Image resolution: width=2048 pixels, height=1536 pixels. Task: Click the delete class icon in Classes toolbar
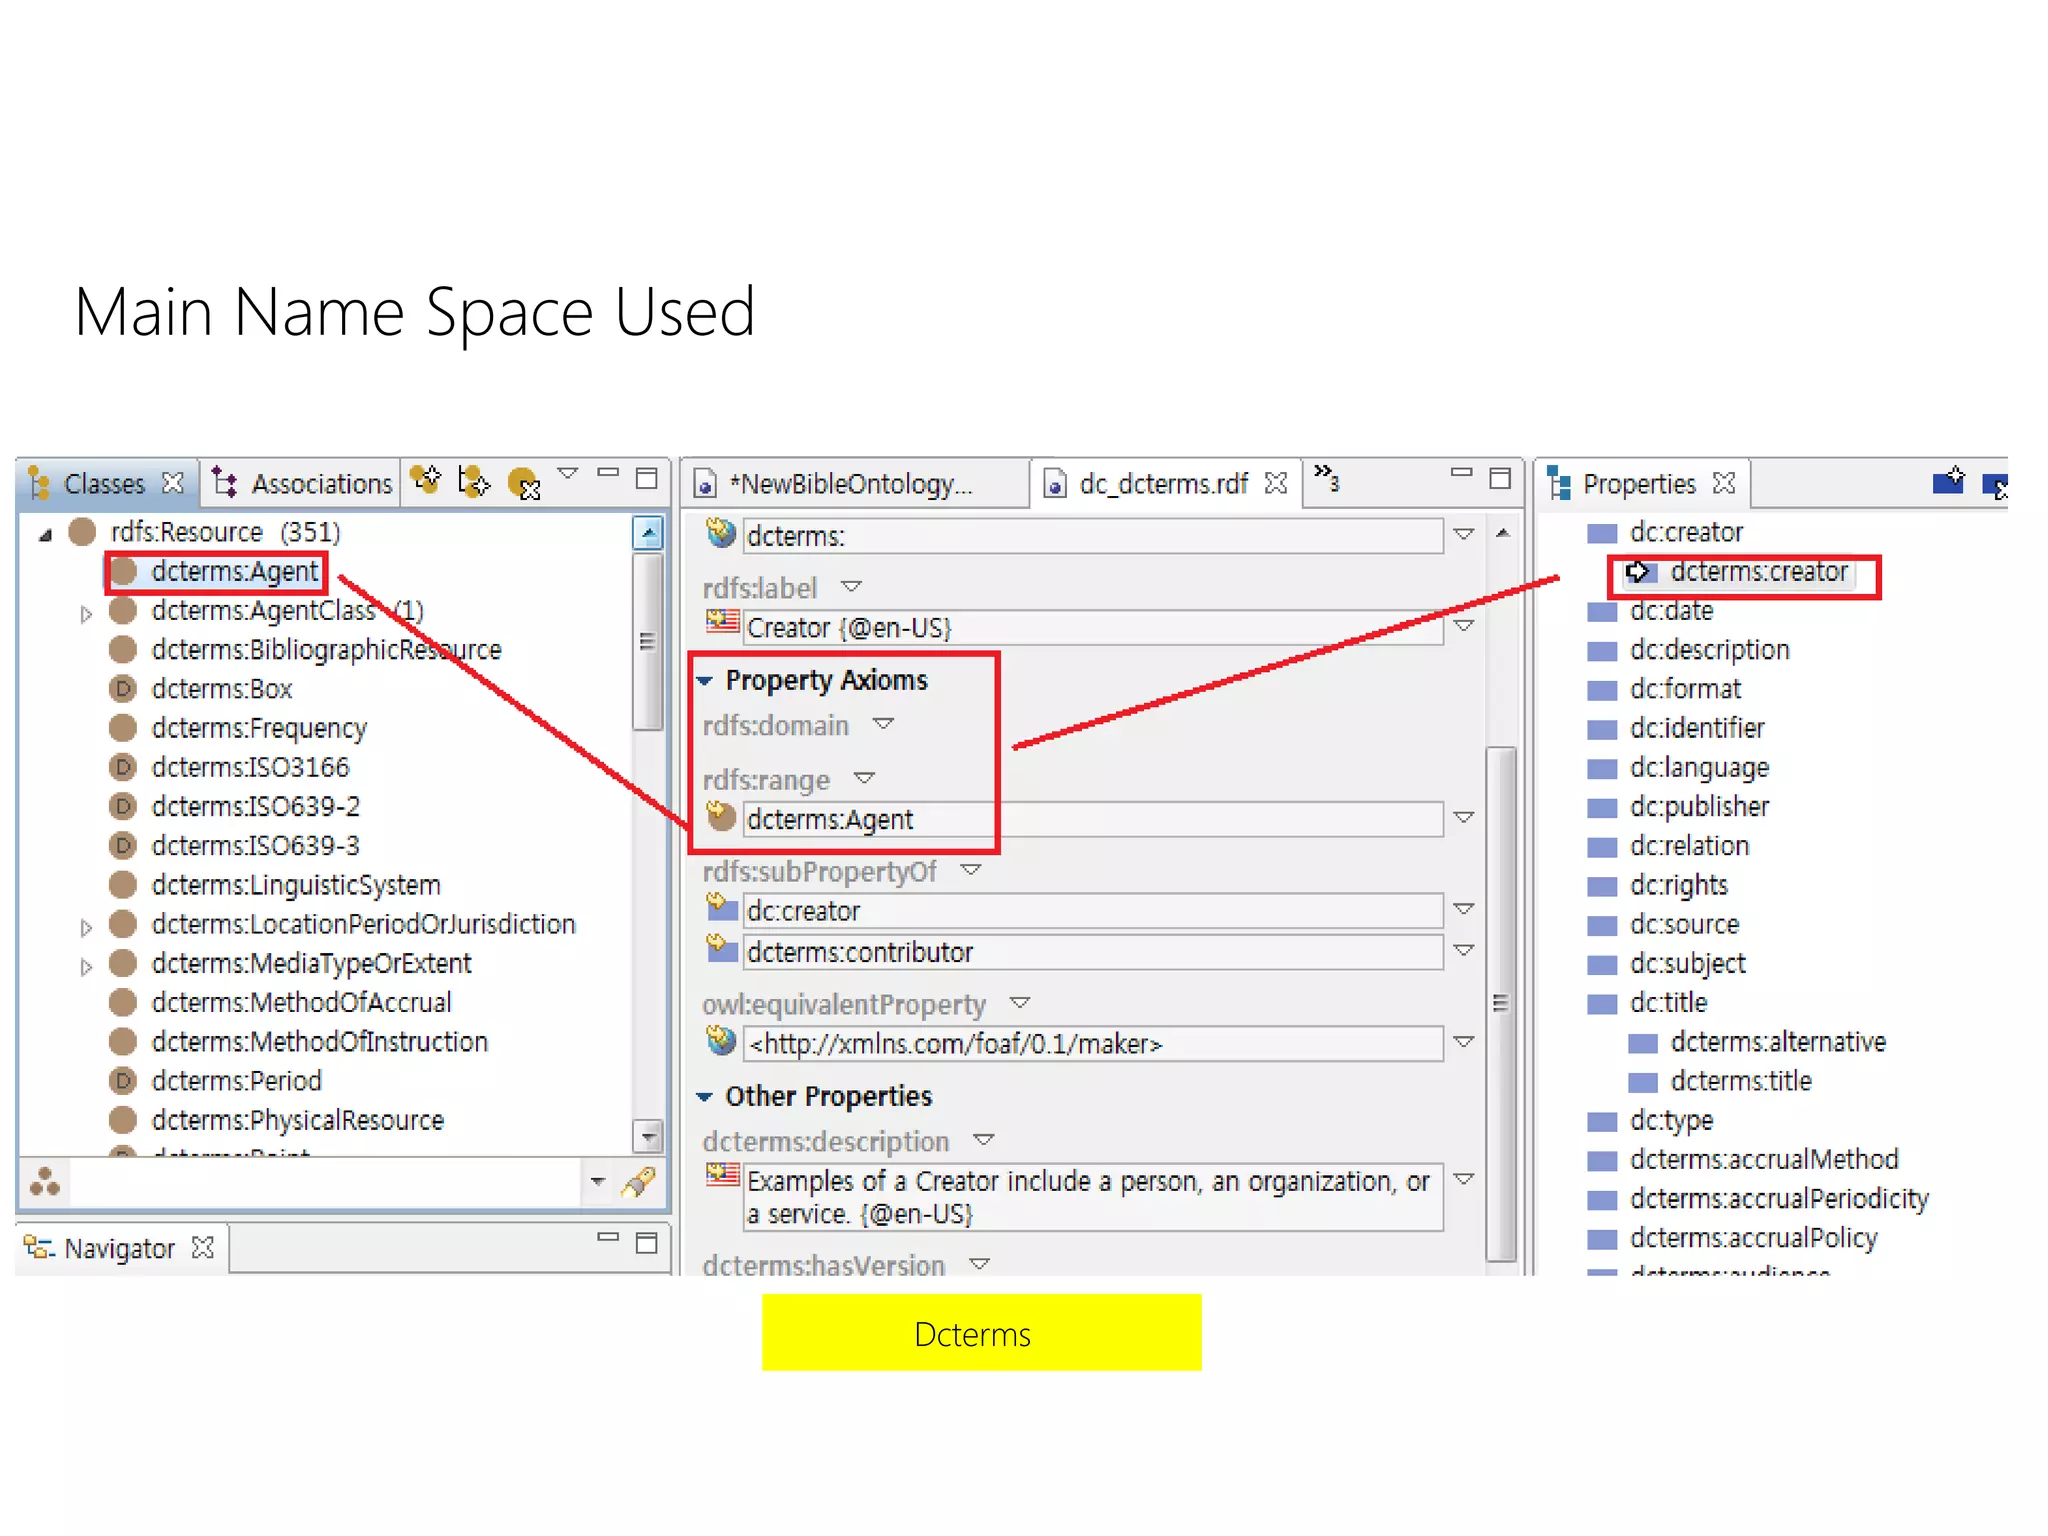[x=524, y=484]
